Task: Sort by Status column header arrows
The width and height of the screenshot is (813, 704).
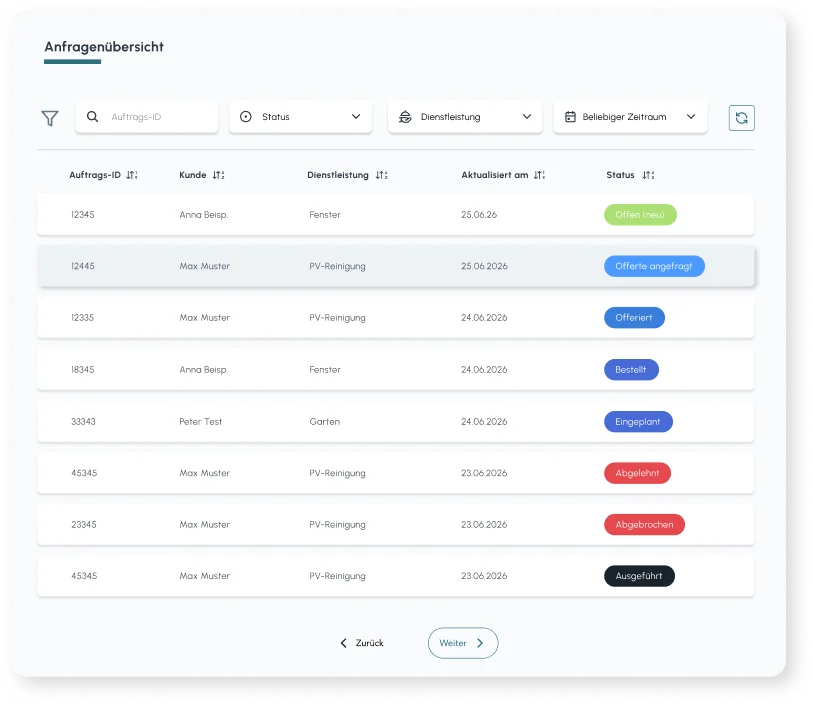Action: [648, 175]
